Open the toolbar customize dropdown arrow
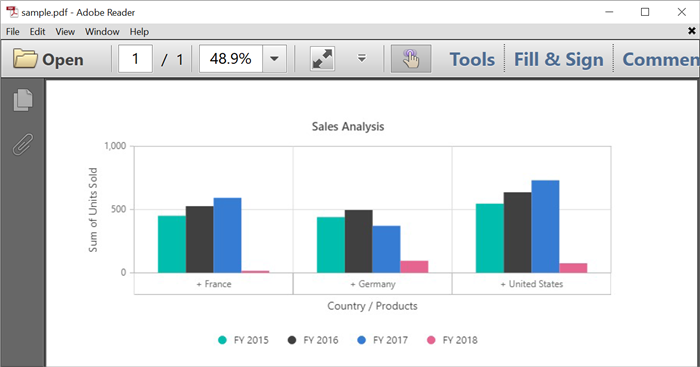The height and width of the screenshot is (367, 700). coord(362,58)
